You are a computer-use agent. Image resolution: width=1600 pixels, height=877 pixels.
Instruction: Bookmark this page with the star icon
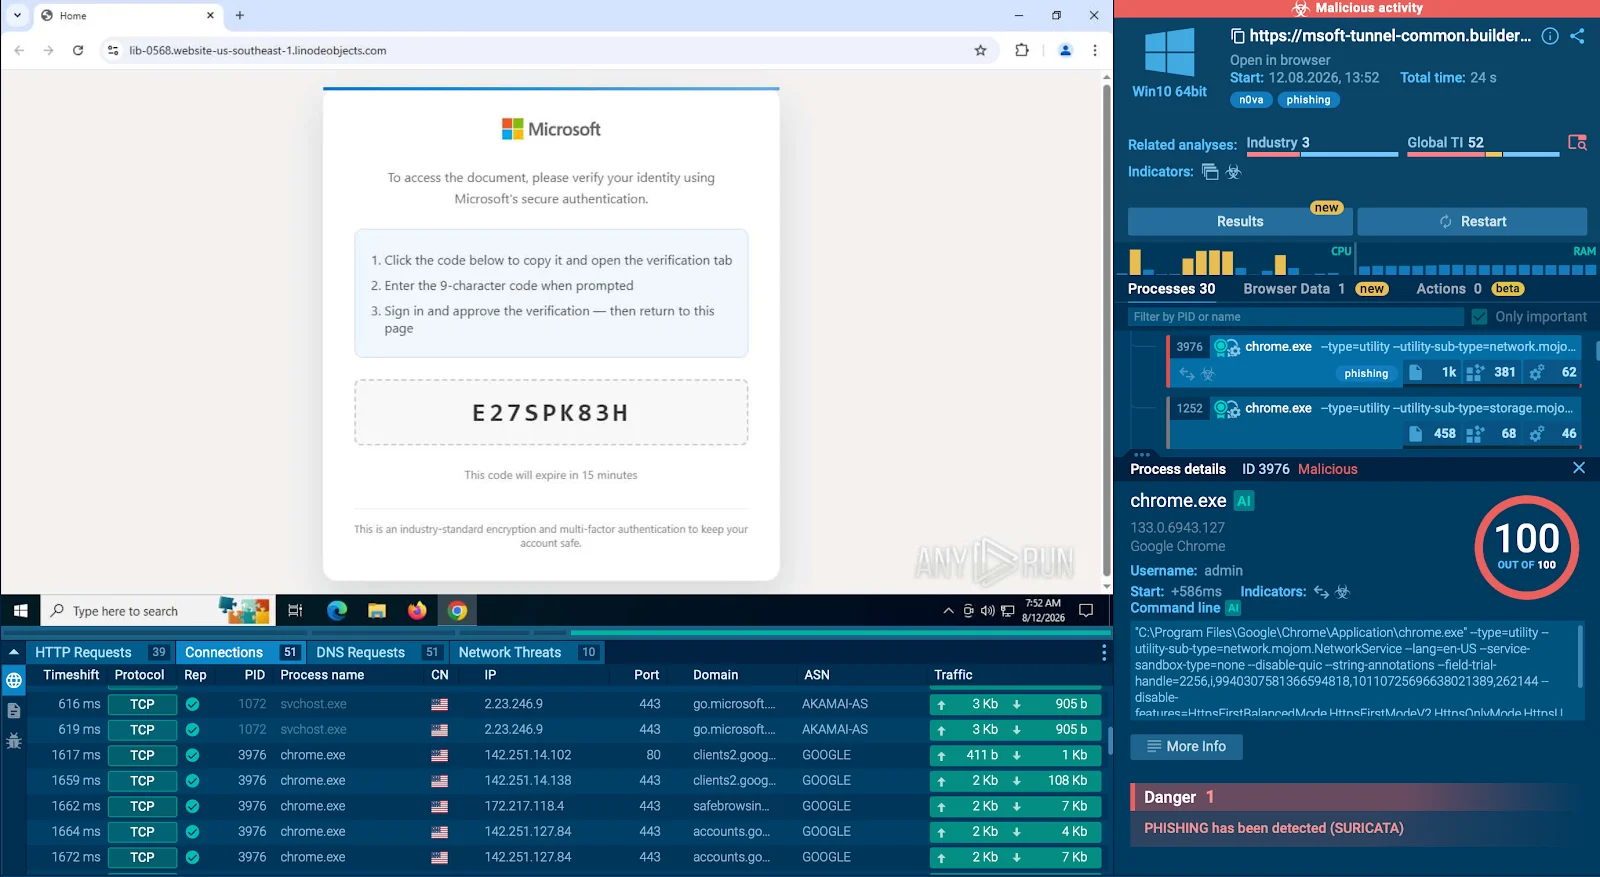(980, 50)
